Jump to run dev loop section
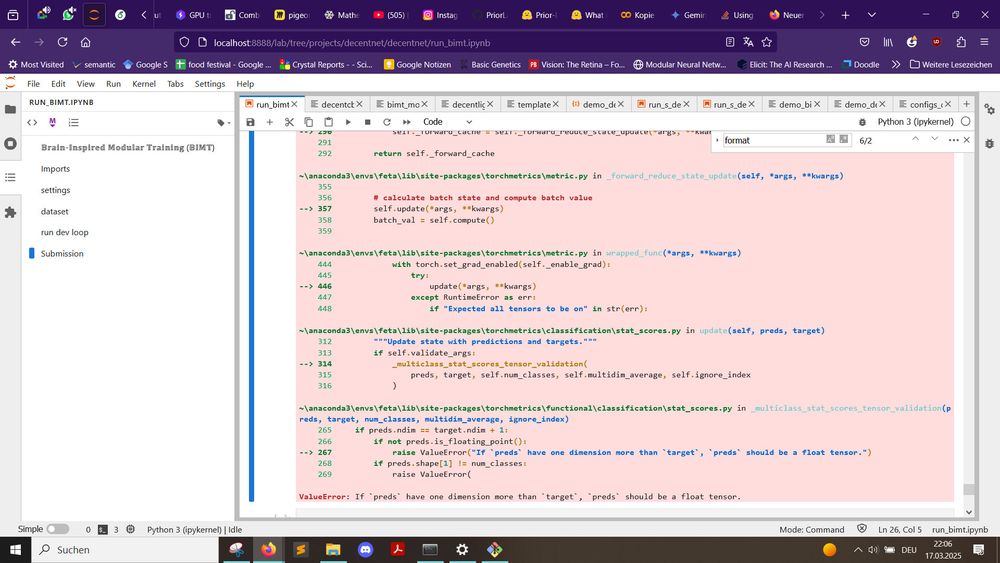The height and width of the screenshot is (563, 1000). pos(64,232)
